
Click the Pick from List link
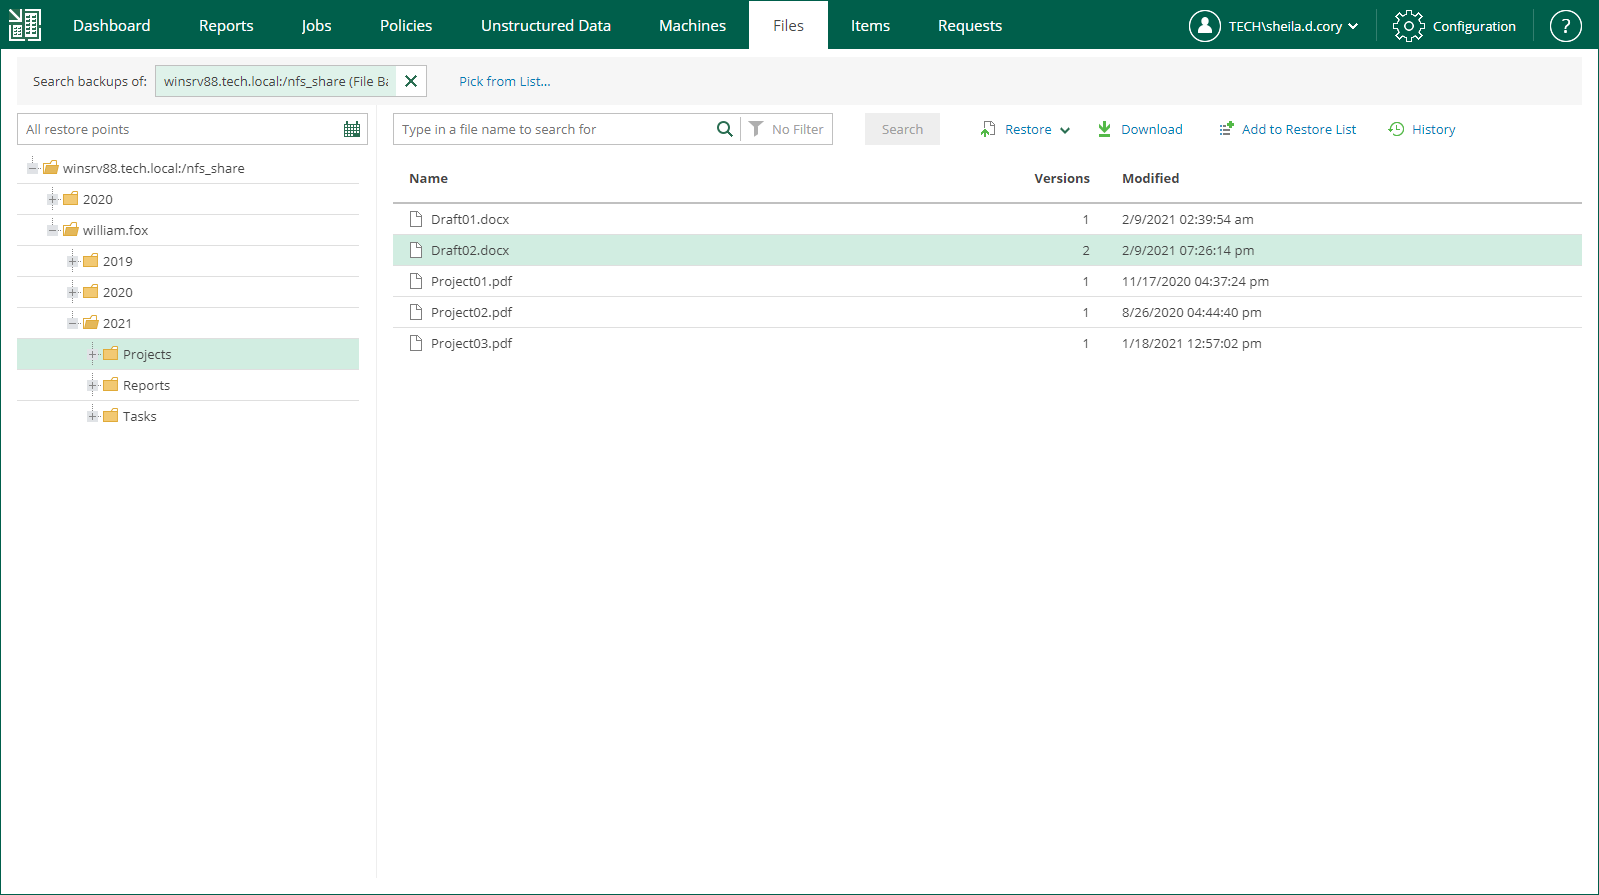[x=504, y=82]
